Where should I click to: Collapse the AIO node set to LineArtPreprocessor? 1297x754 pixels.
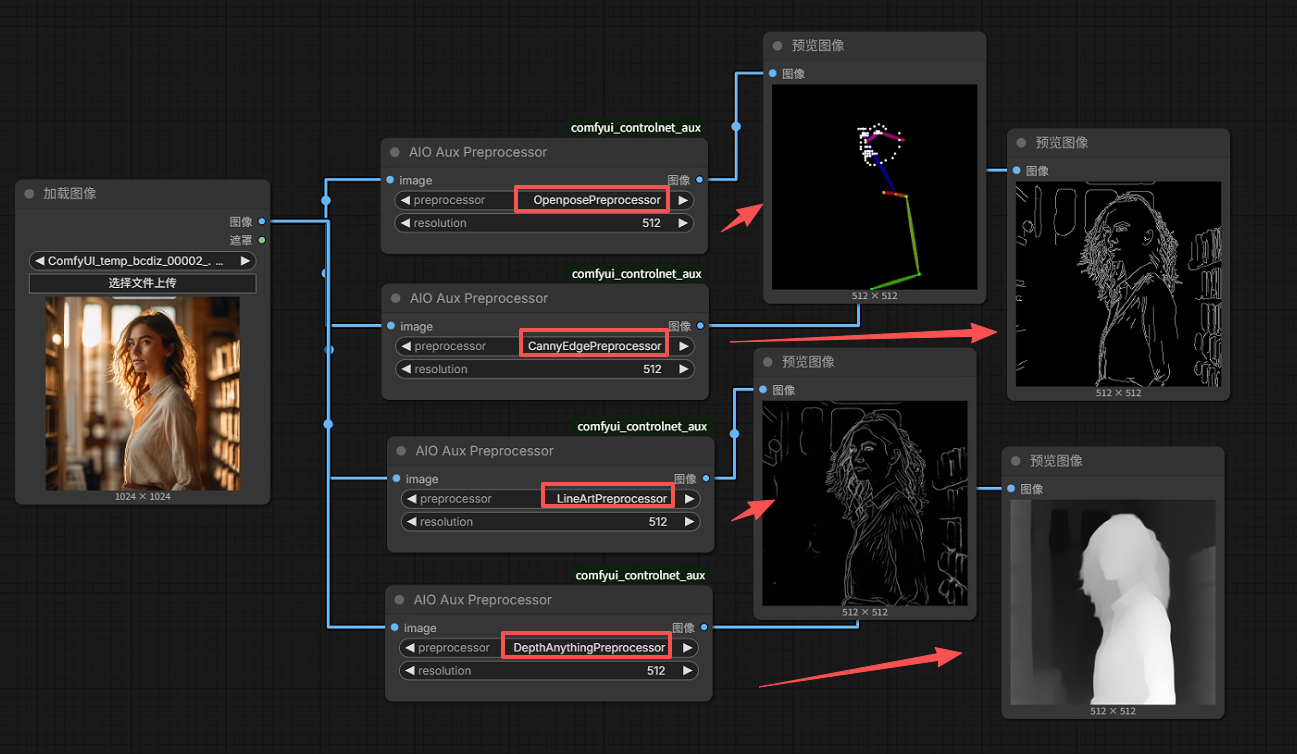point(402,452)
